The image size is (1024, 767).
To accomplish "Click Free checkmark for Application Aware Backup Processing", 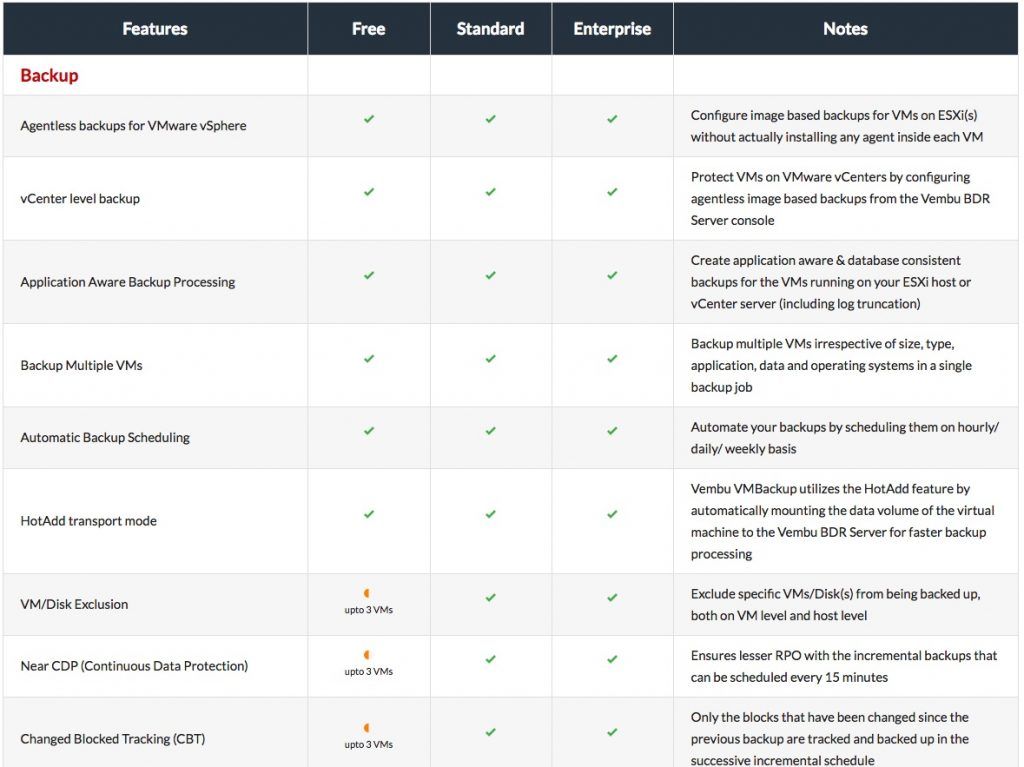I will click(x=369, y=275).
